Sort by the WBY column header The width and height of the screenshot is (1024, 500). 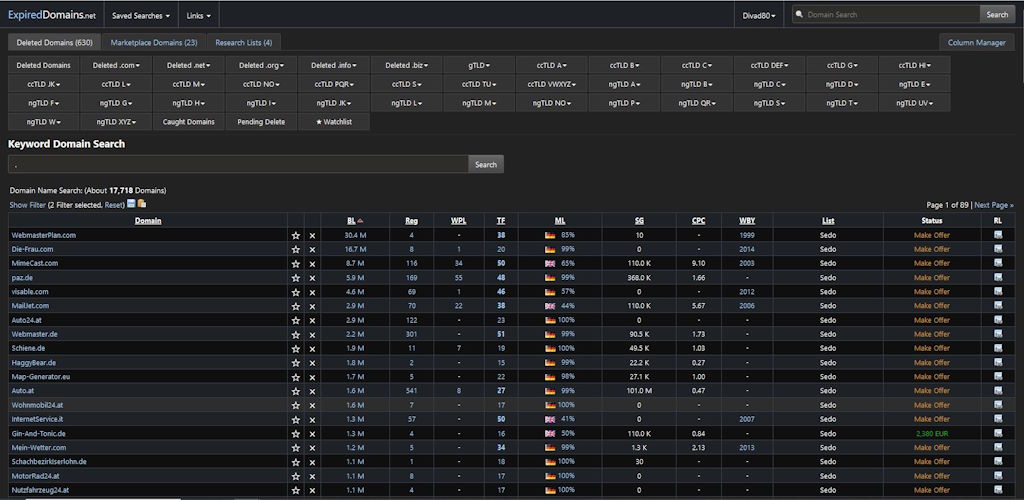coord(747,221)
